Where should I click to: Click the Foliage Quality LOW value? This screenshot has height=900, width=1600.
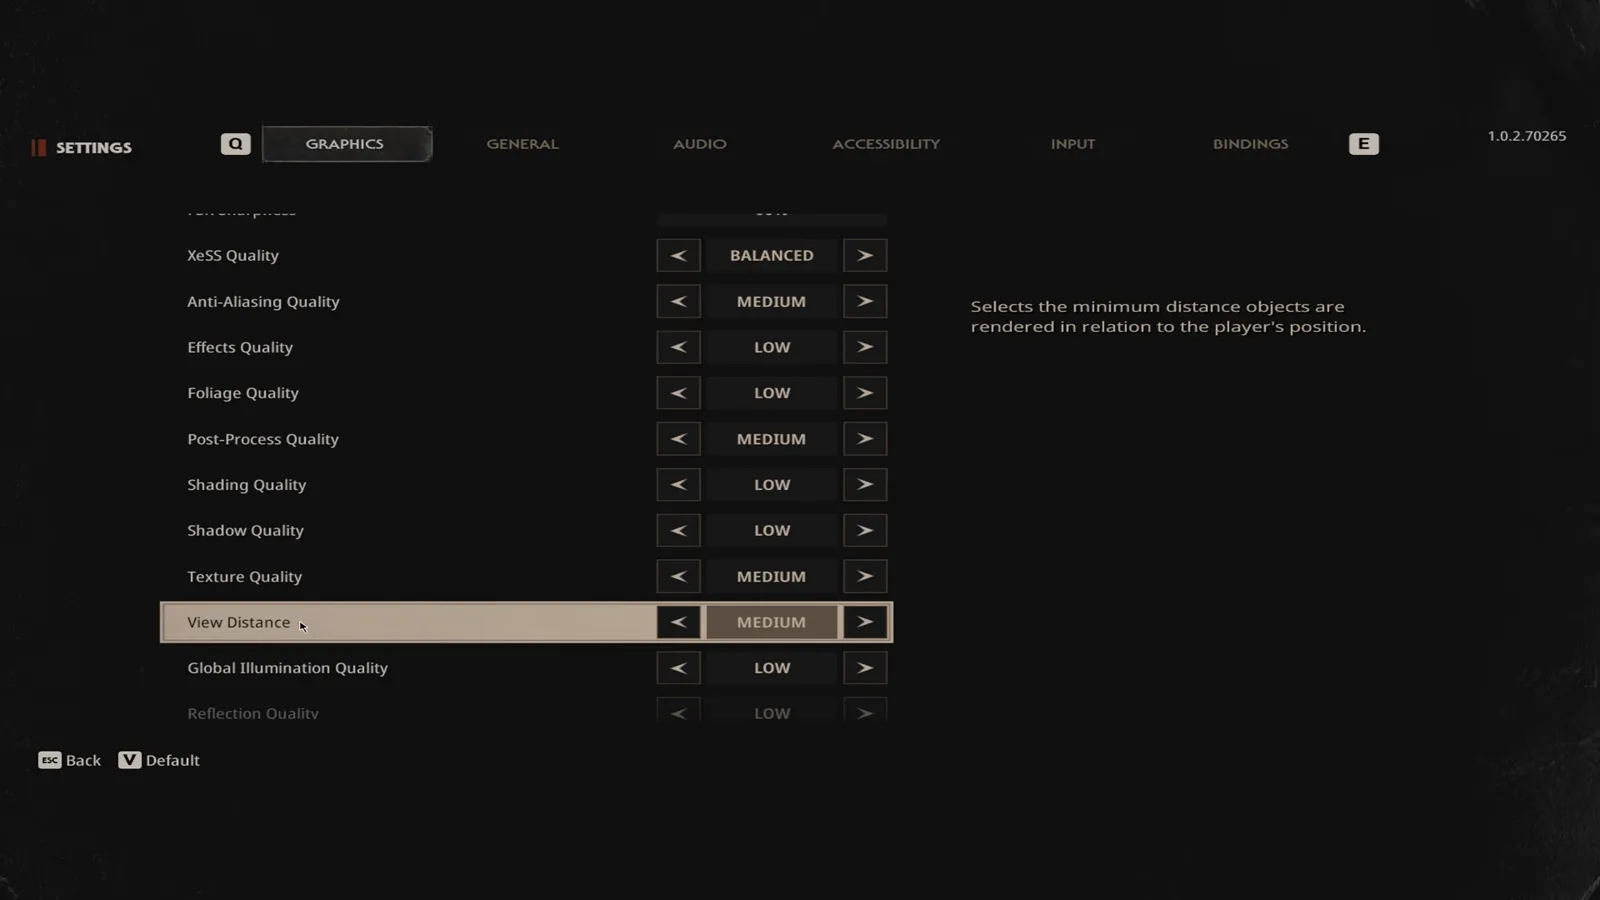[771, 393]
